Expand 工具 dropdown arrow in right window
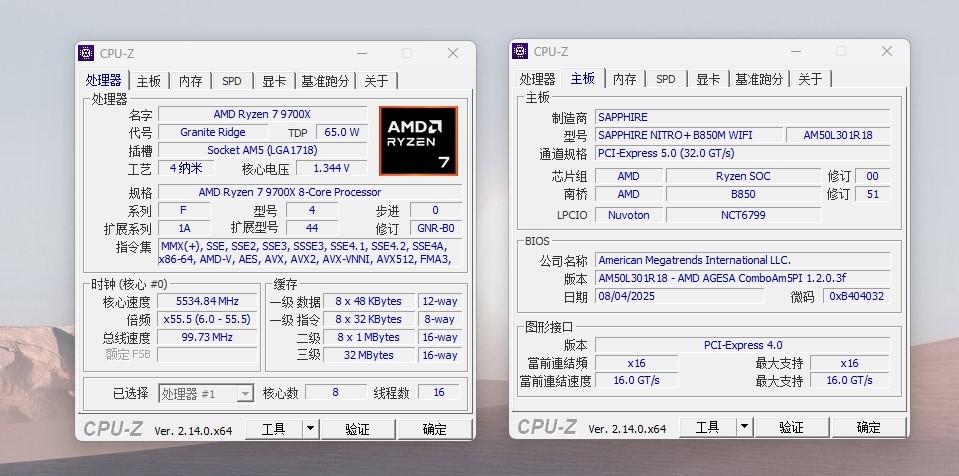 pyautogui.click(x=744, y=428)
